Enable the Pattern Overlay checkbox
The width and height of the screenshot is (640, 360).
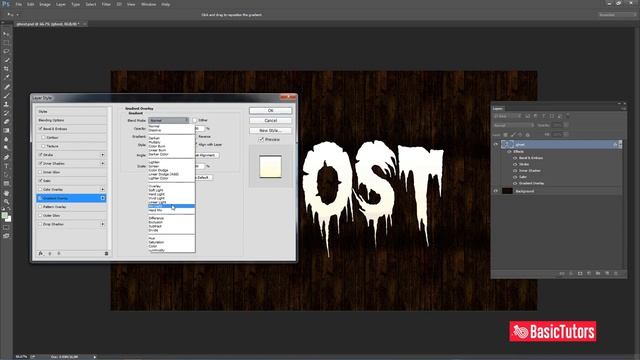click(x=40, y=207)
